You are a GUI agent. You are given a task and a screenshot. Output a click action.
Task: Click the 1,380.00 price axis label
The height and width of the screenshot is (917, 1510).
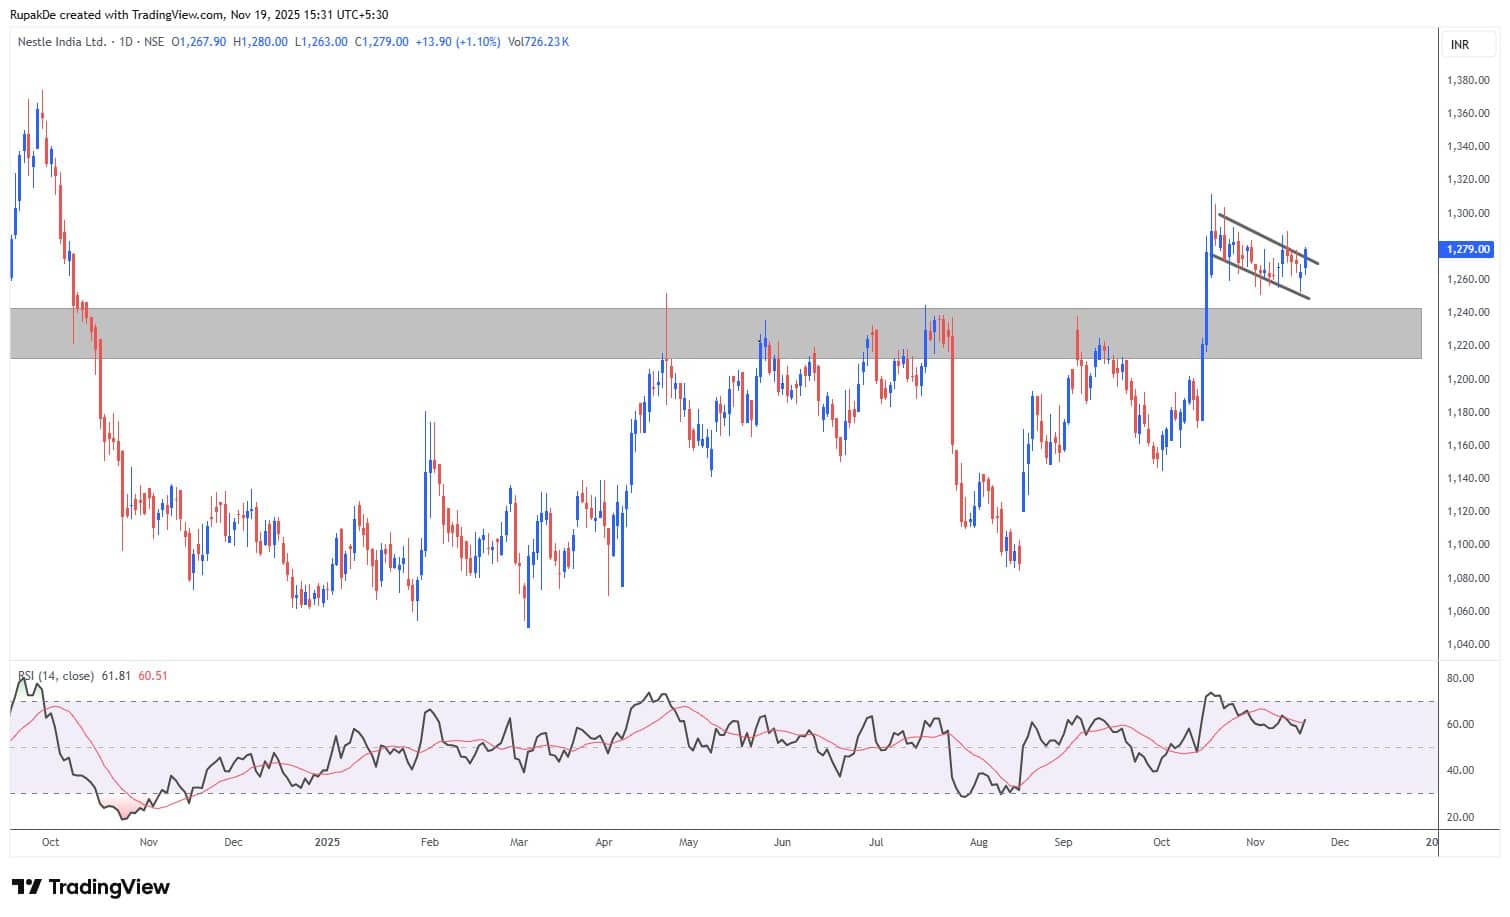[x=1467, y=80]
